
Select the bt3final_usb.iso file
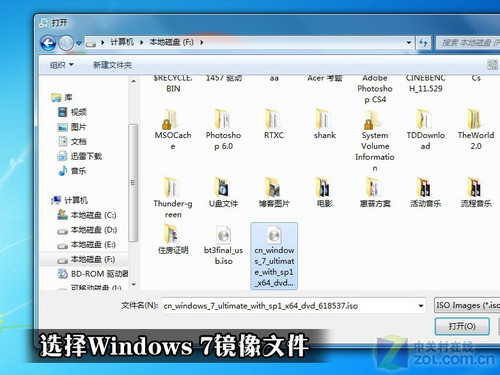223,245
